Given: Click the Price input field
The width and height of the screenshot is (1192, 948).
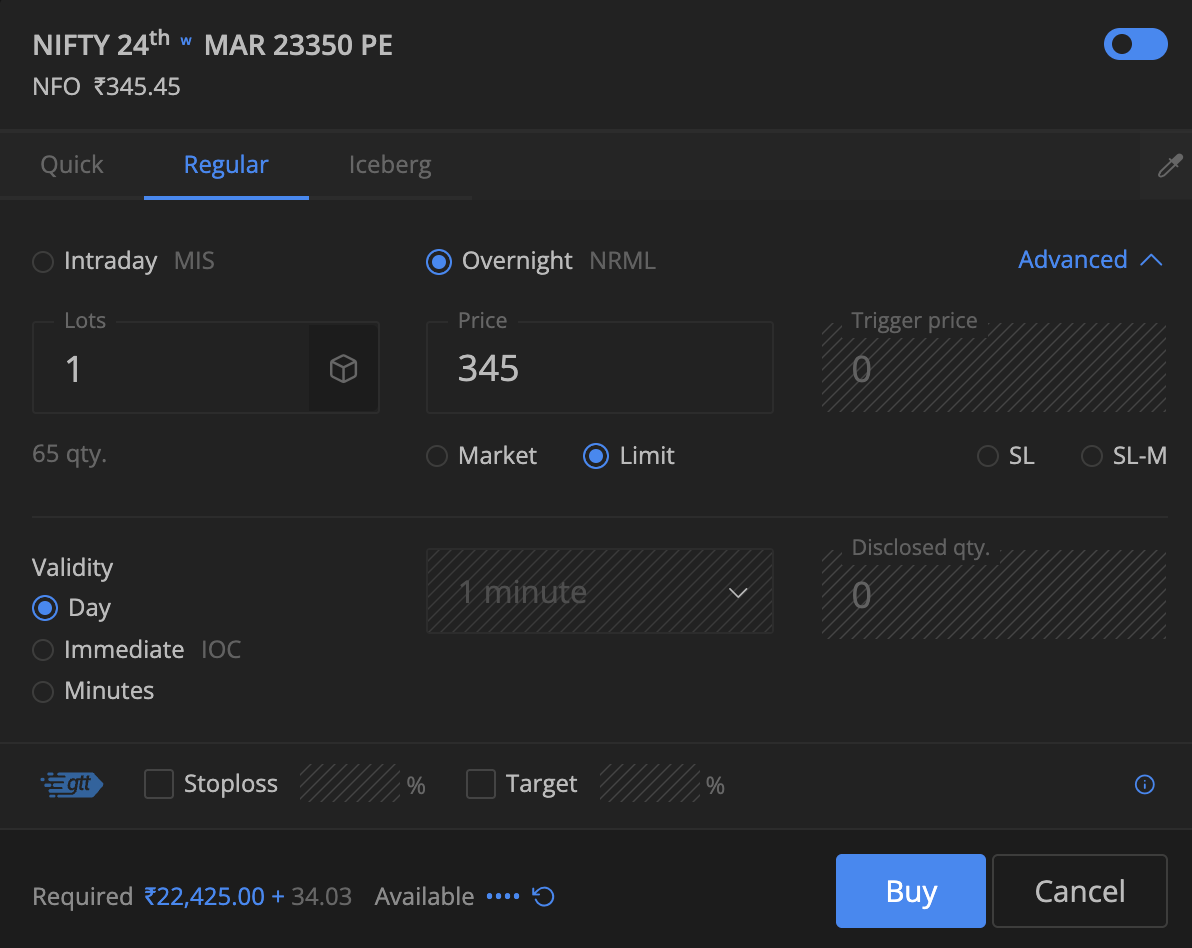Looking at the screenshot, I should [599, 369].
